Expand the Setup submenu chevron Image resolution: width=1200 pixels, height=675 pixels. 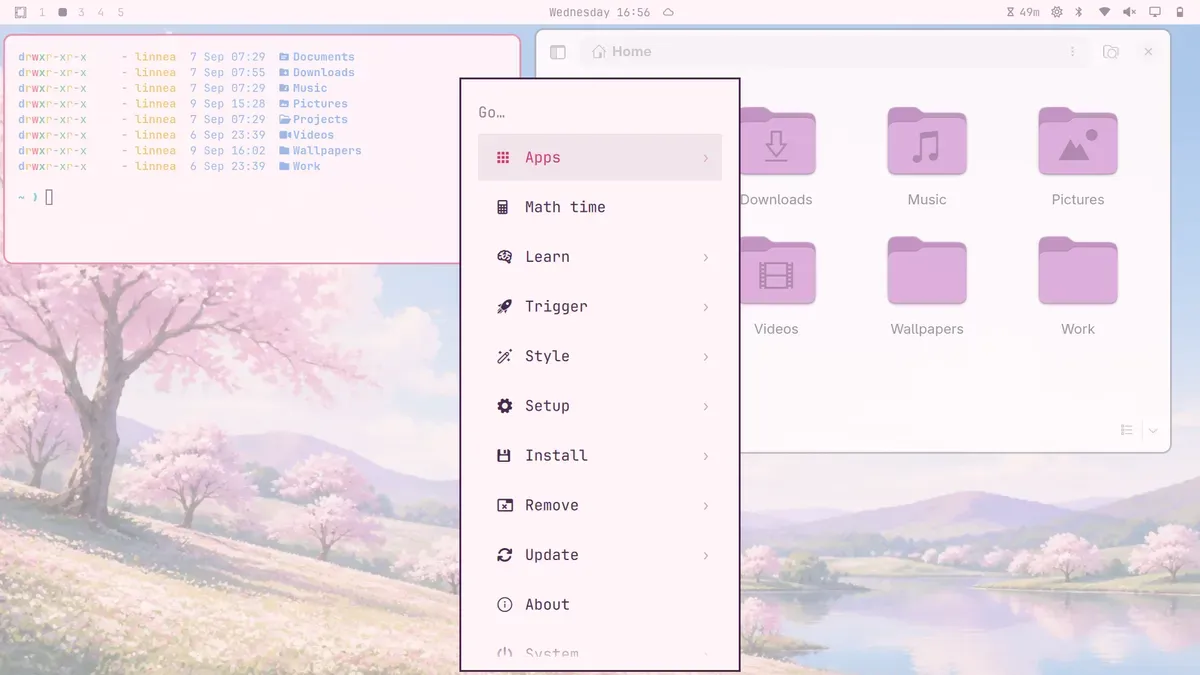point(705,406)
